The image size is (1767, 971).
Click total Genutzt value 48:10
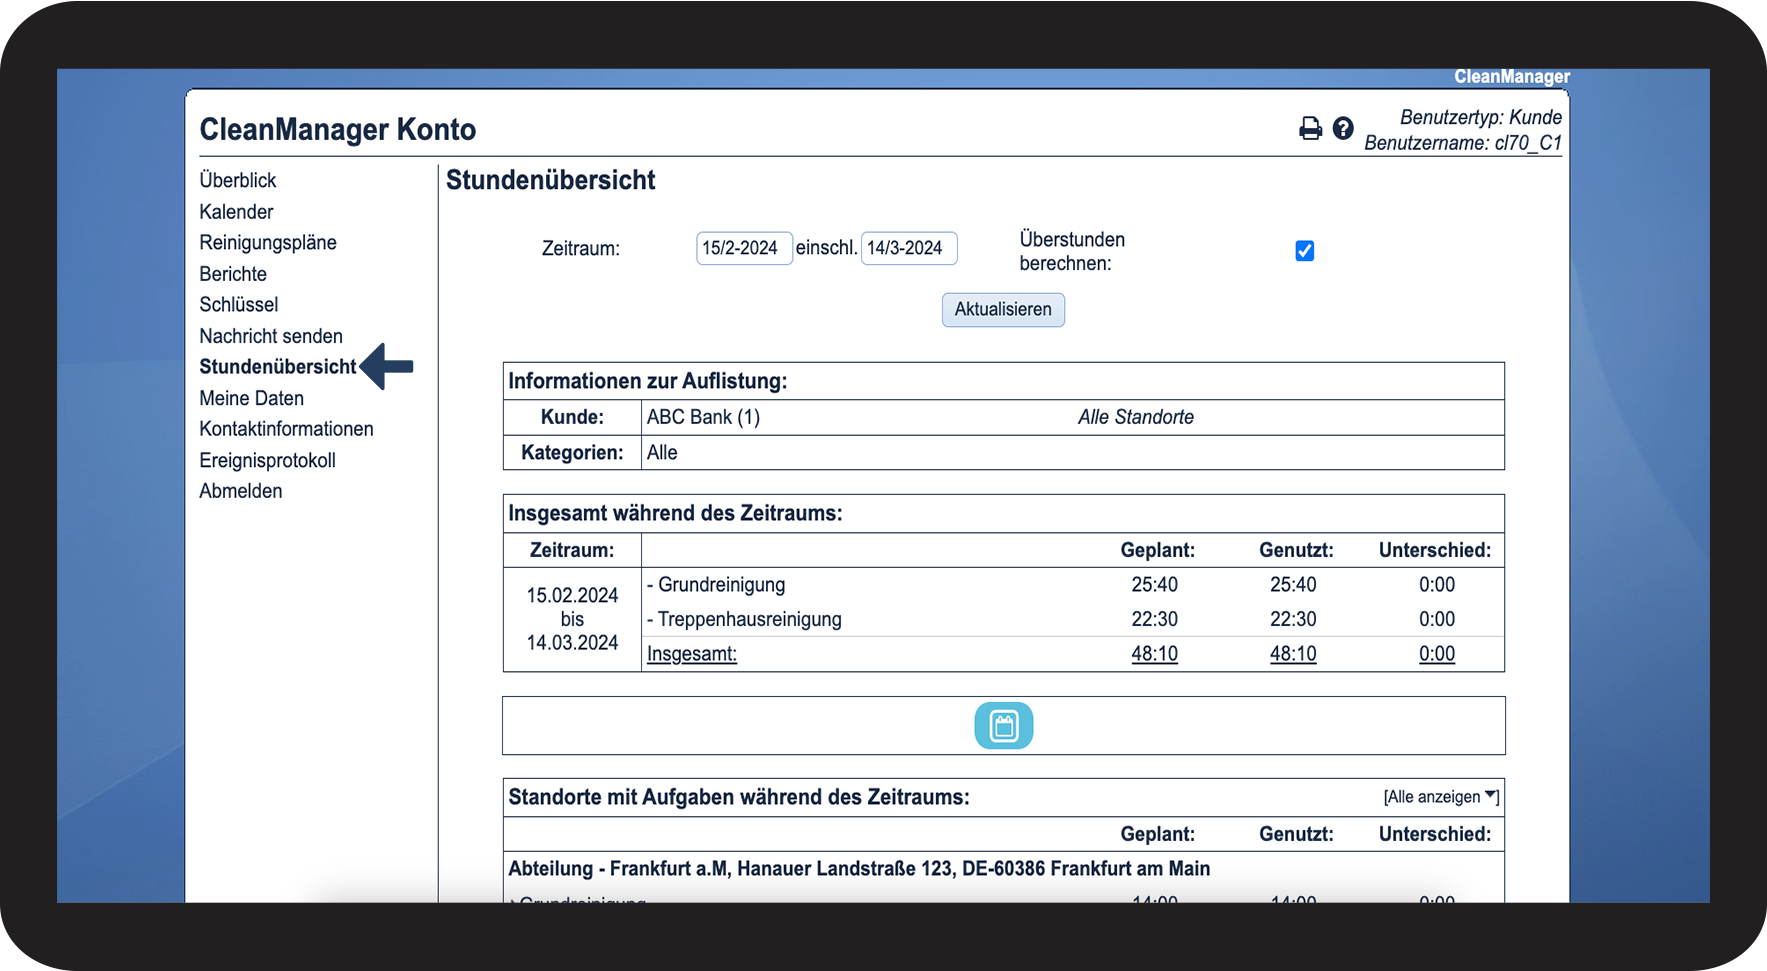coord(1293,654)
